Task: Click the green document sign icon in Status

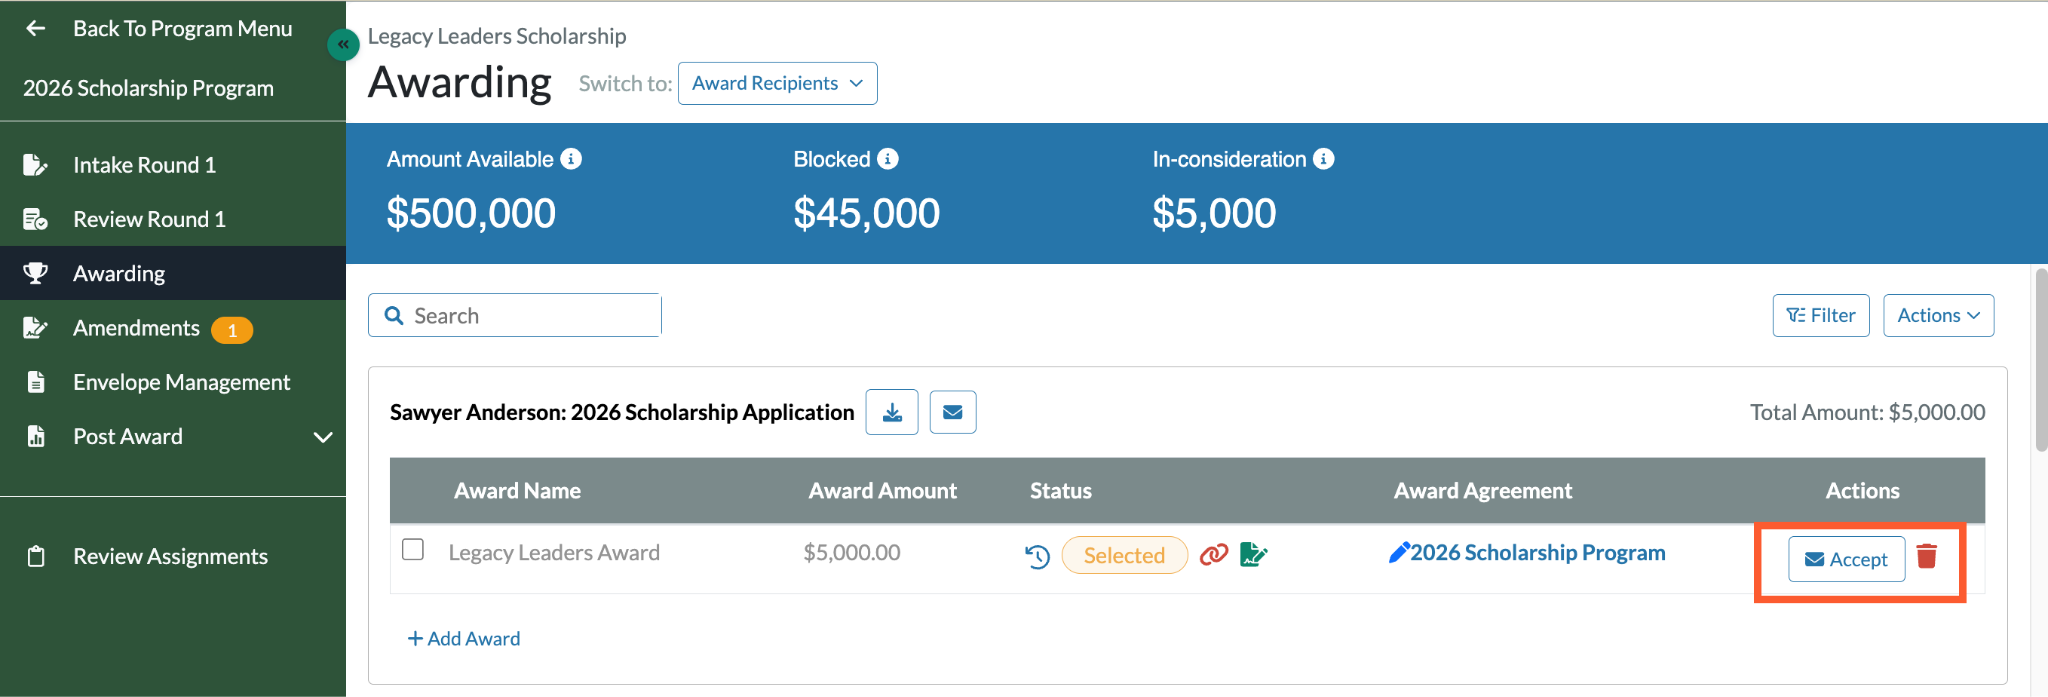Action: 1253,554
